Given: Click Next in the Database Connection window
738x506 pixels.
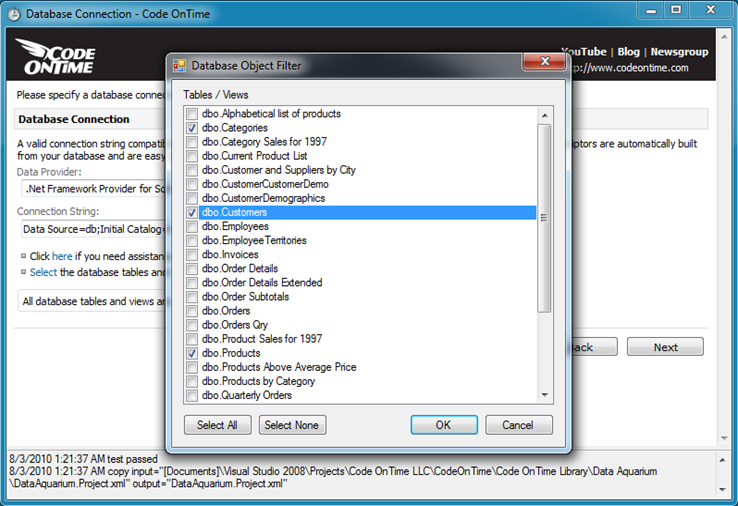Looking at the screenshot, I should (x=665, y=347).
